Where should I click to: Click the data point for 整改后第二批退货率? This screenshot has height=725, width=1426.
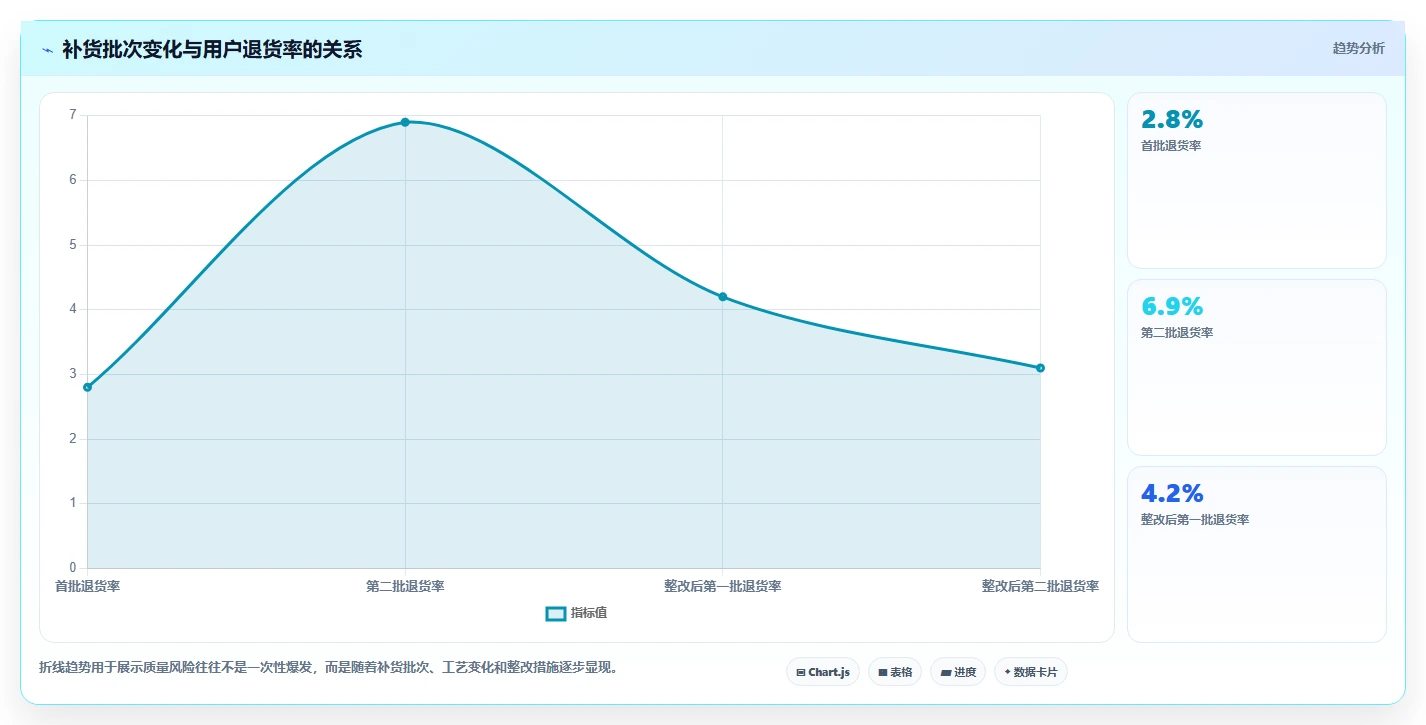(1040, 368)
